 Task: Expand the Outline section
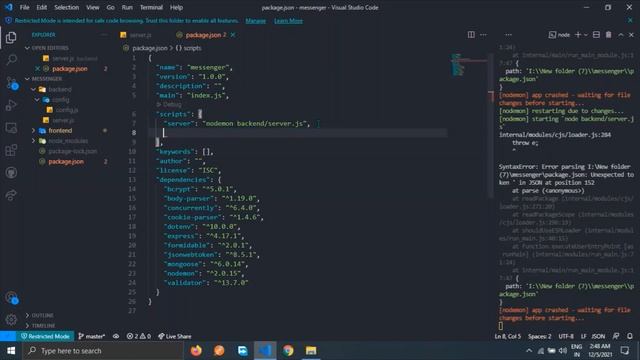coord(27,315)
